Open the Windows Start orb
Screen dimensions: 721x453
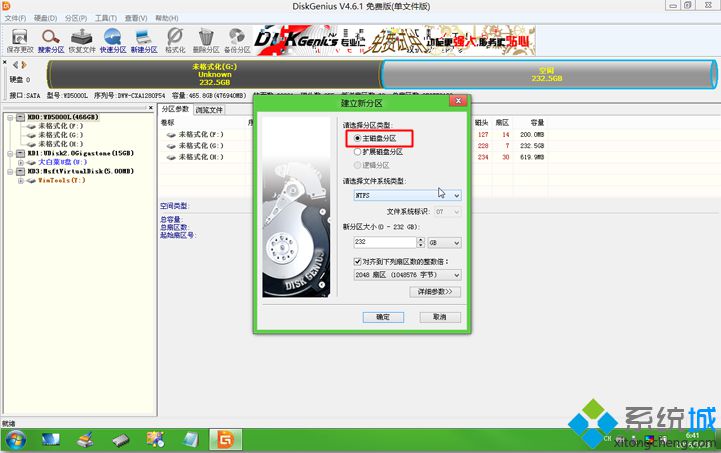[16, 440]
